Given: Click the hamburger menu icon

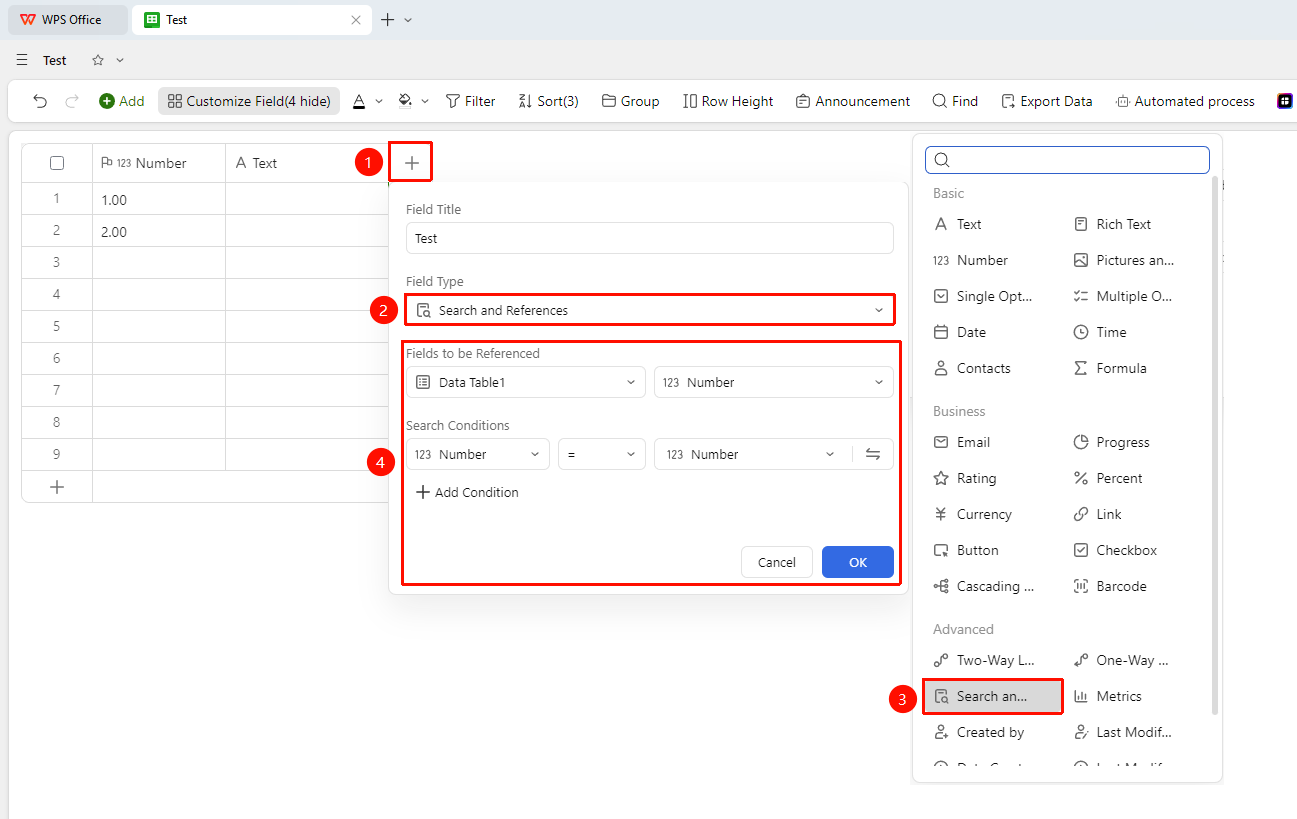Looking at the screenshot, I should 22,60.
